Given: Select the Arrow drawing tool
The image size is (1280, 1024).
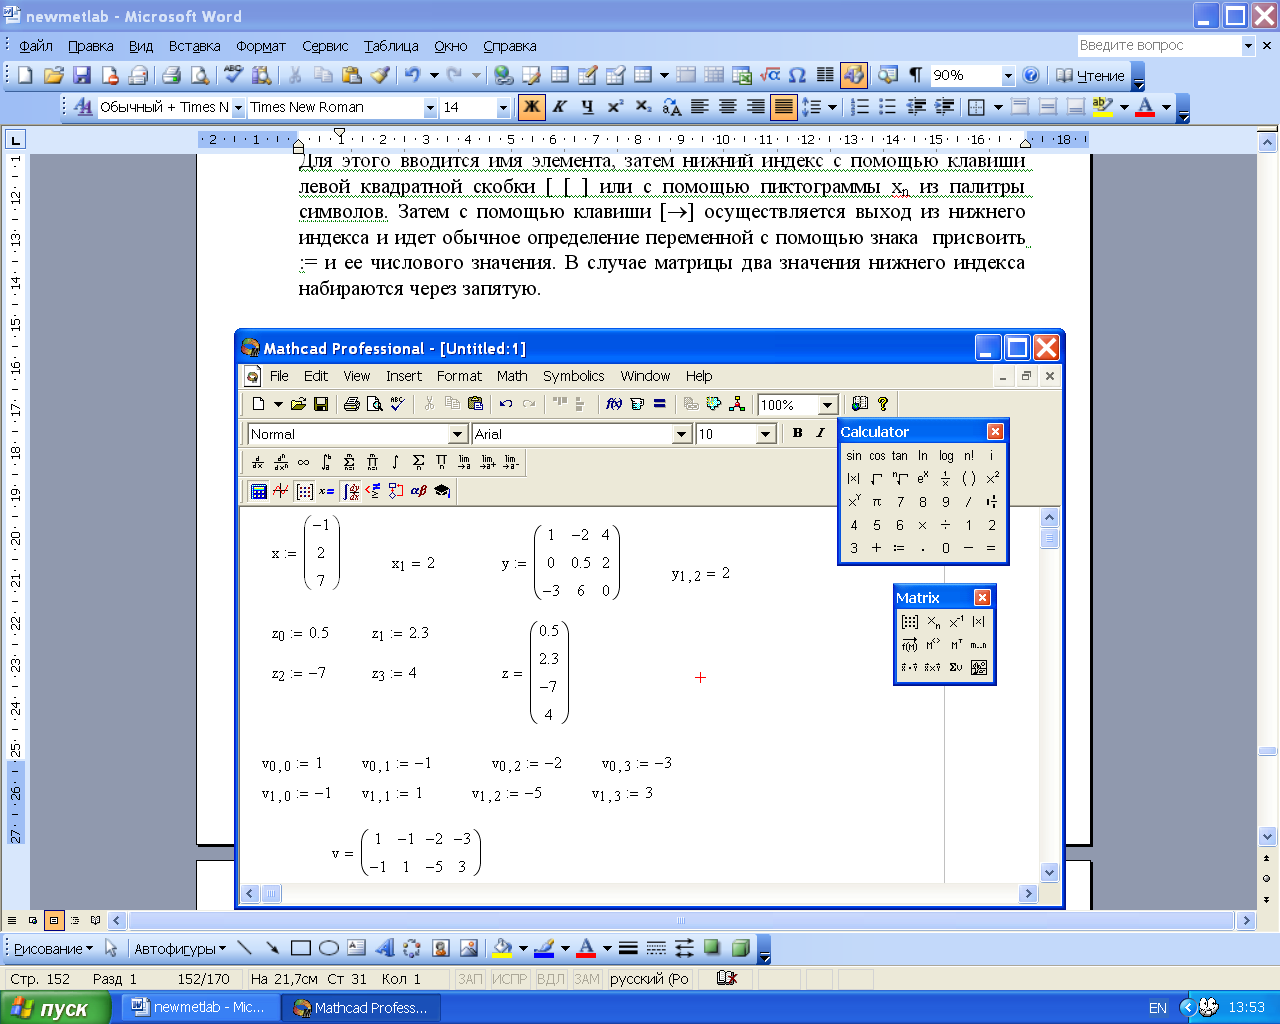Looking at the screenshot, I should tap(272, 948).
